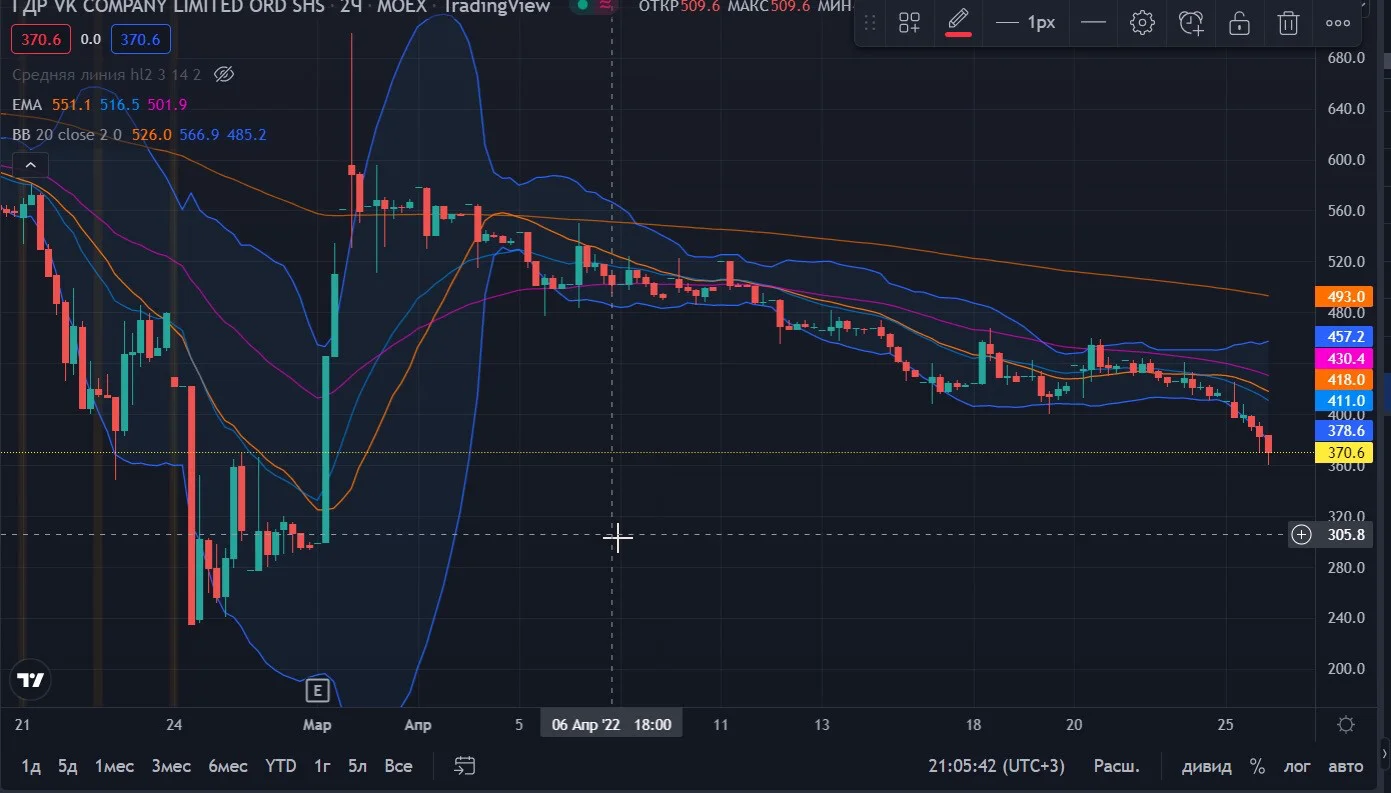1391x793 pixels.
Task: Set the chart range to 3мес
Action: point(171,766)
